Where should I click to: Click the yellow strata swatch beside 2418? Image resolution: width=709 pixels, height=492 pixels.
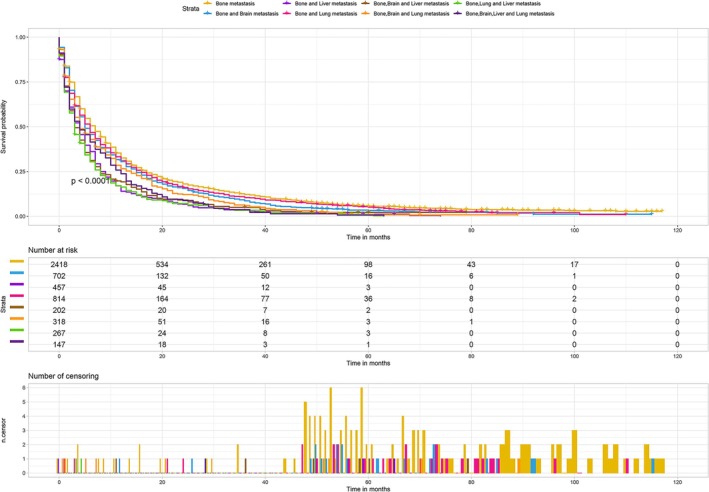17,261
